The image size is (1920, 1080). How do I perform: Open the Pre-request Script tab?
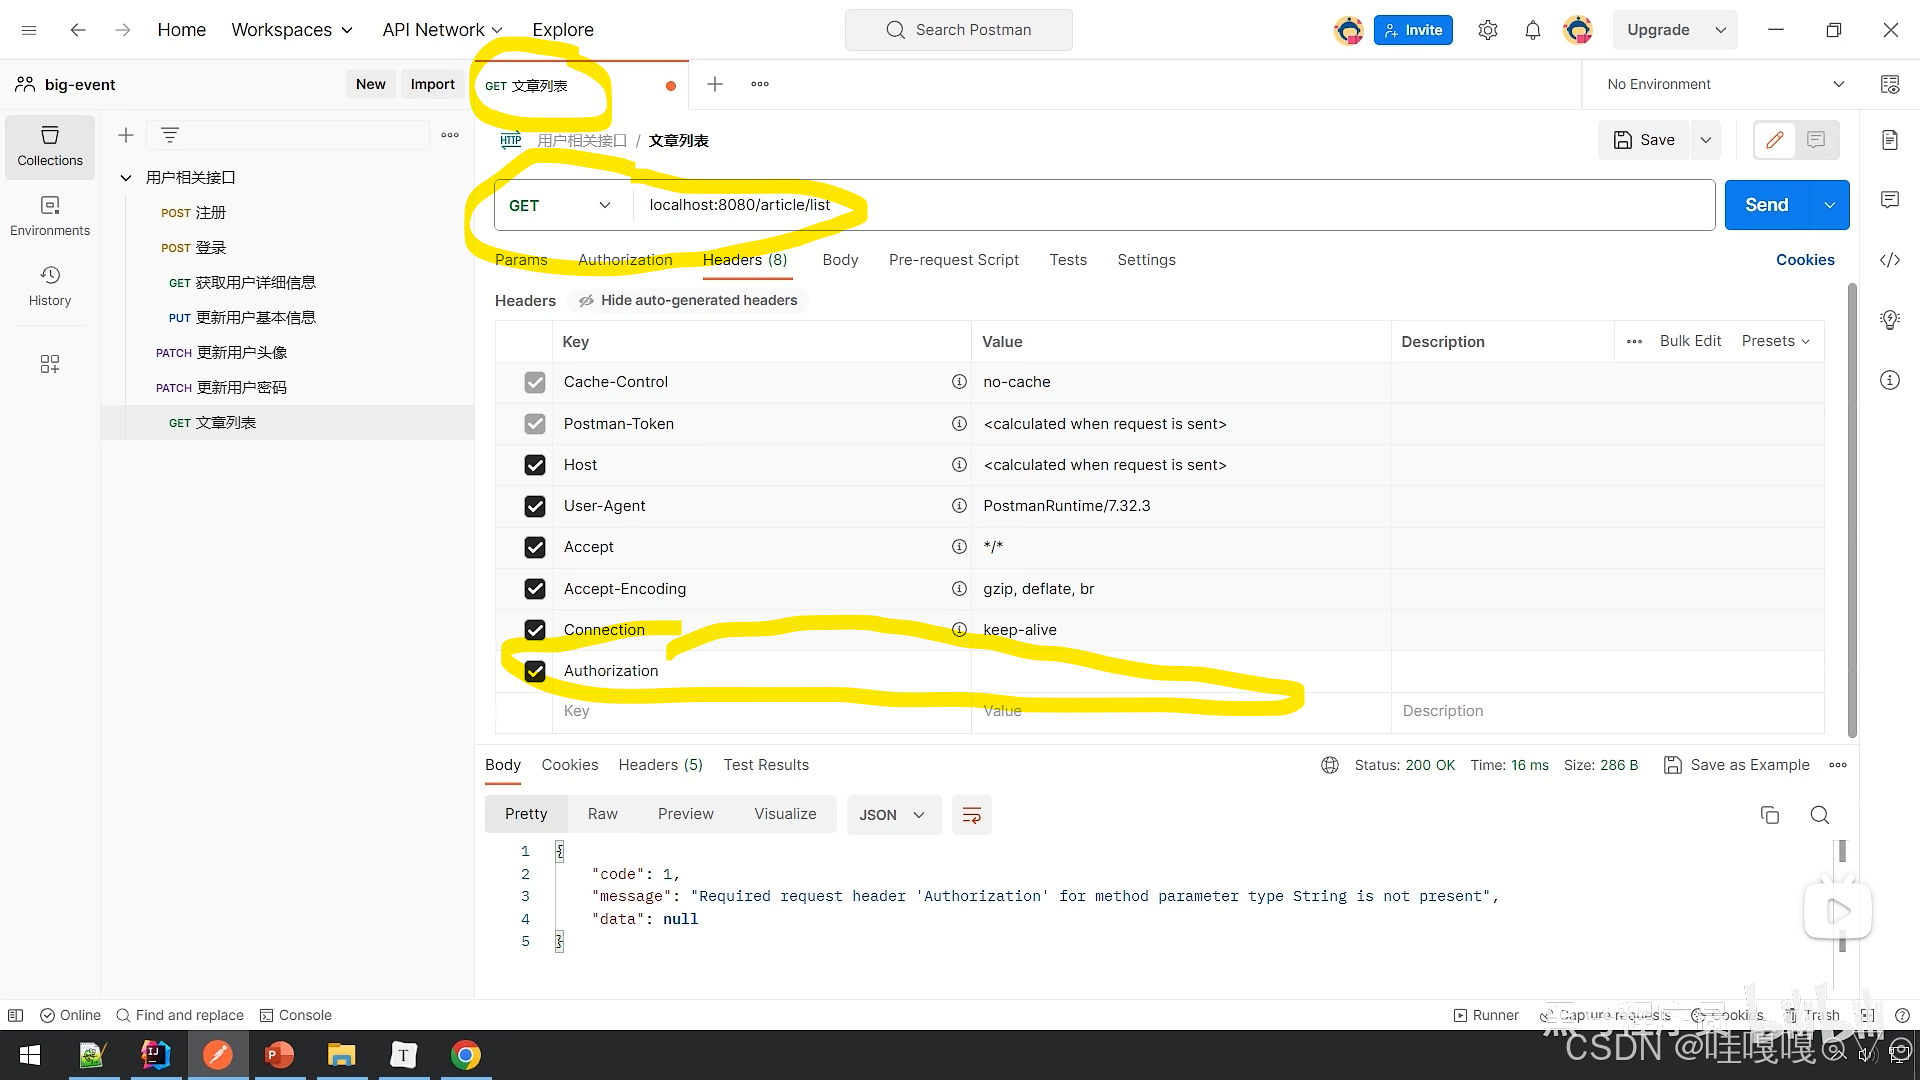[953, 260]
